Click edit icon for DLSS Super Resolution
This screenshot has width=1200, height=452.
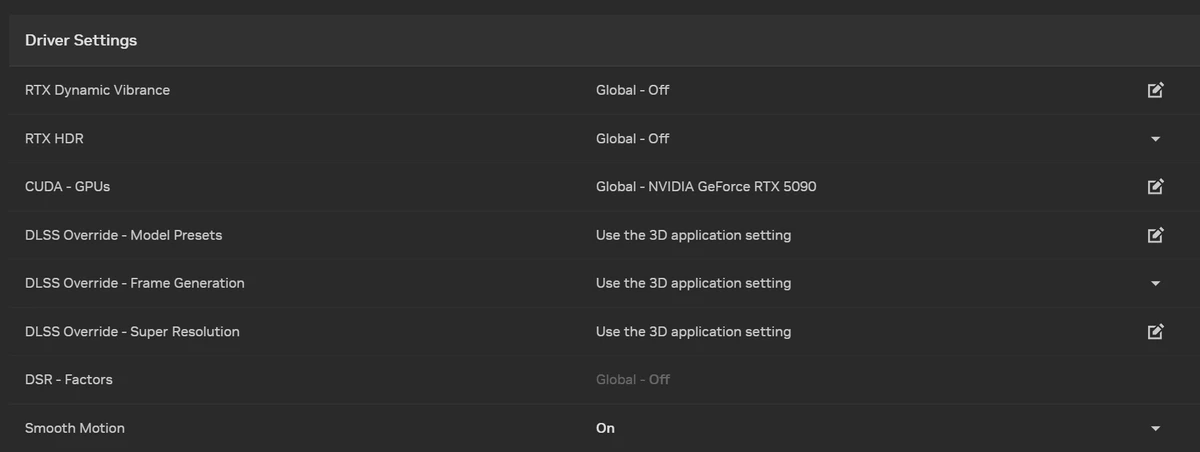tap(1155, 332)
